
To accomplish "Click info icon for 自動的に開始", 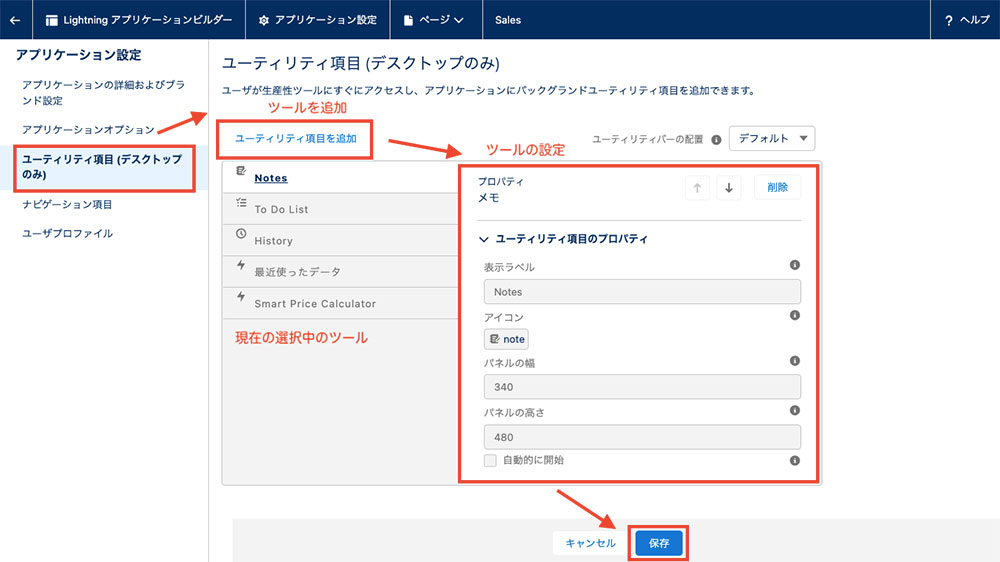I will click(795, 461).
